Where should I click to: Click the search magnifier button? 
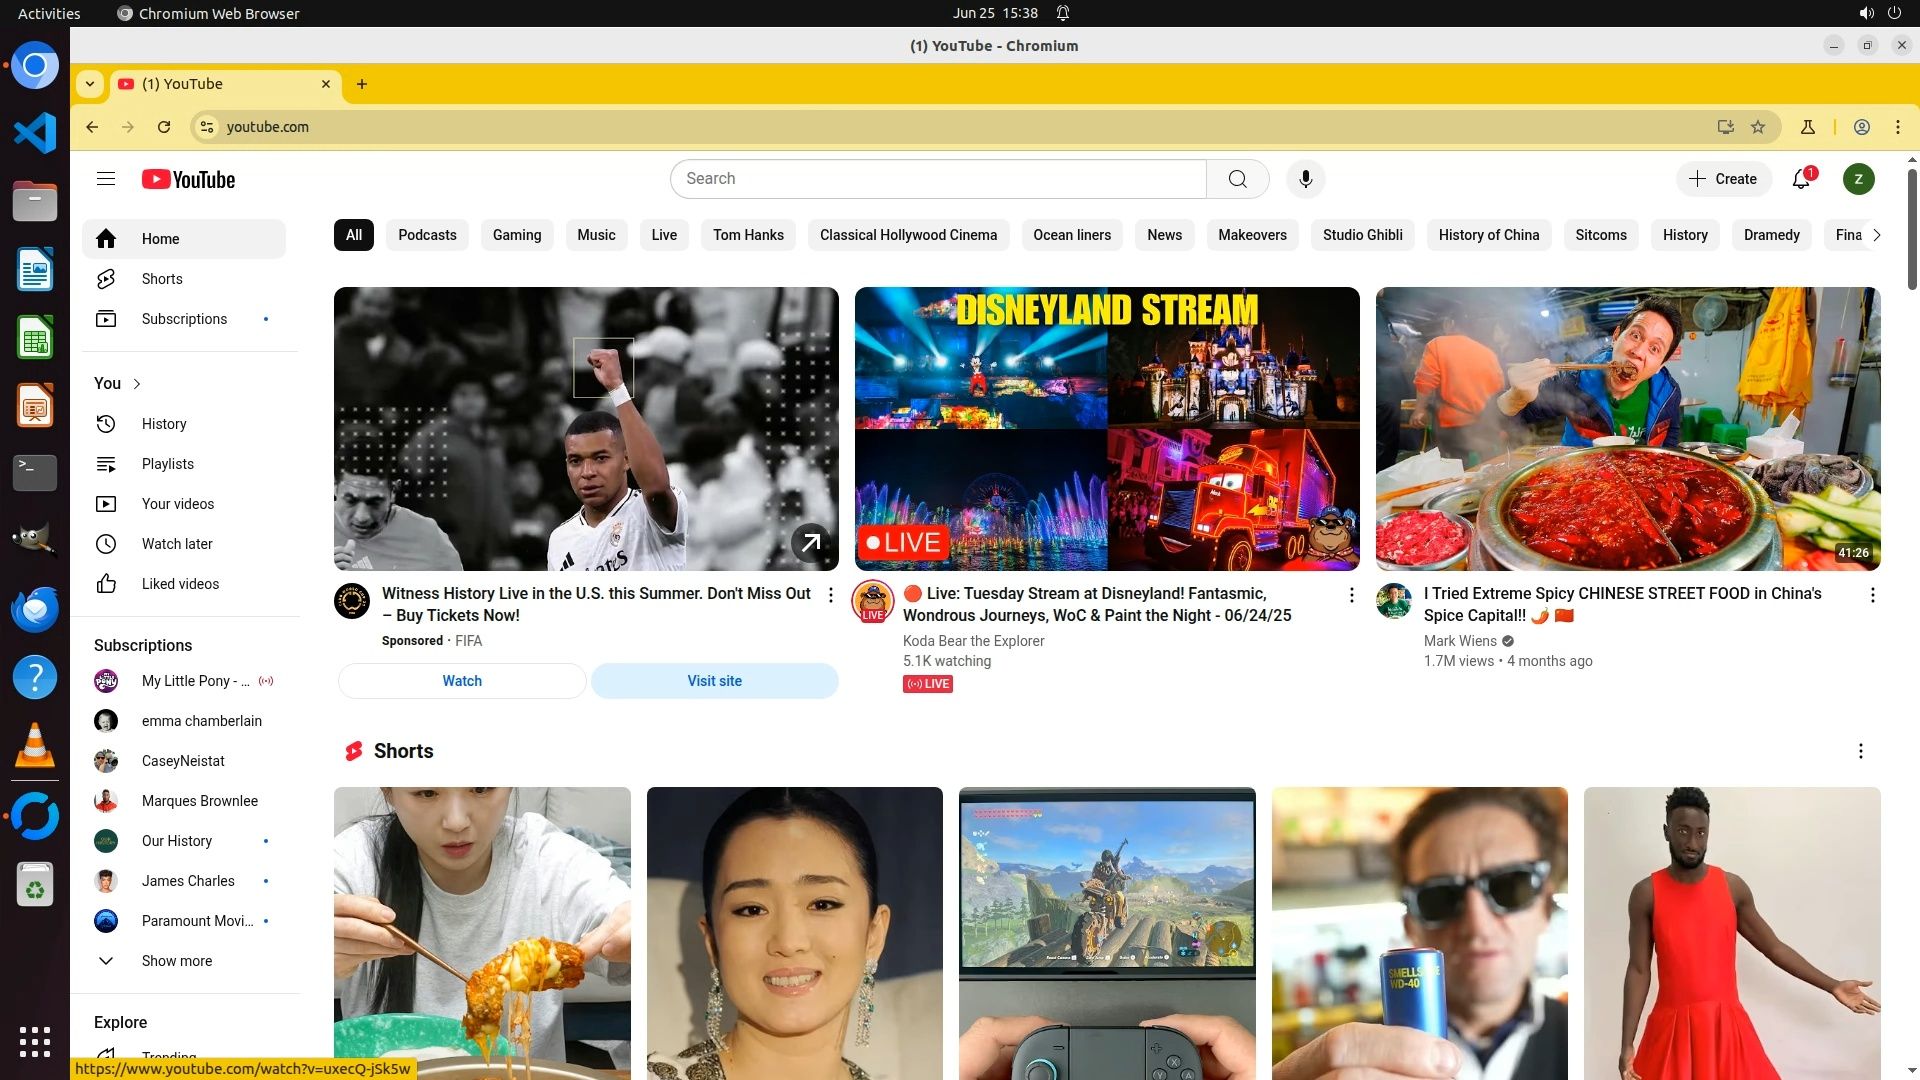(x=1237, y=179)
